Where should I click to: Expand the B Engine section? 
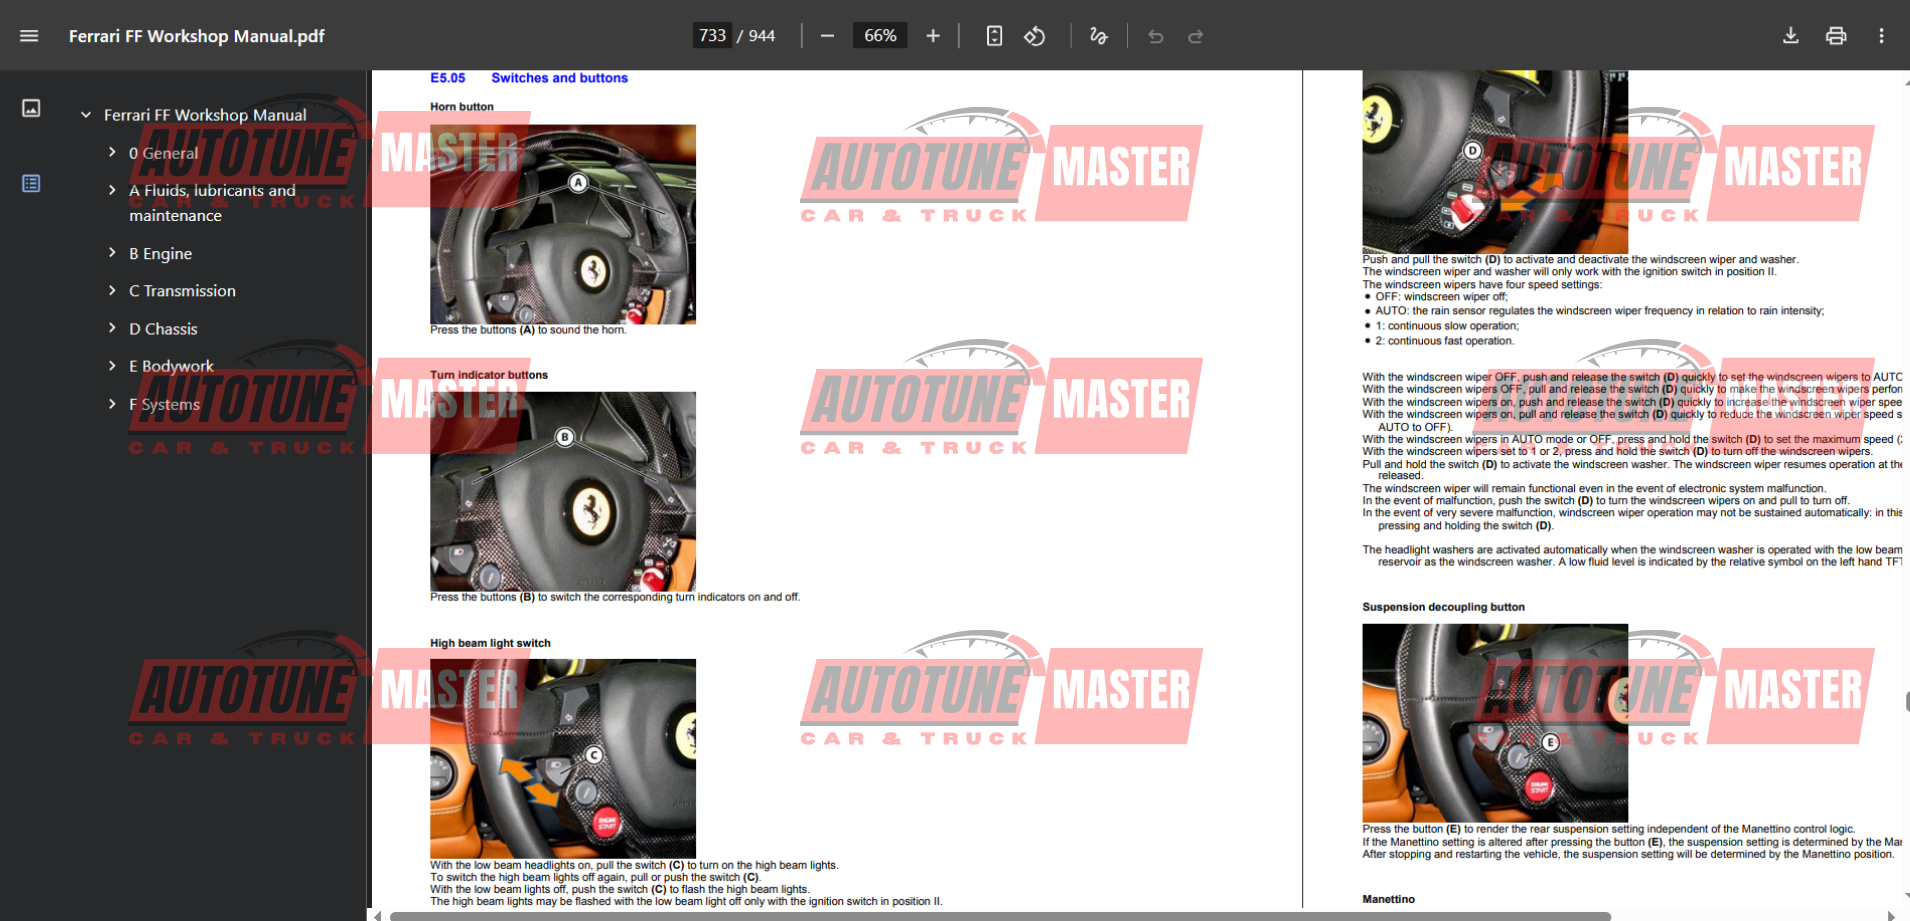[112, 253]
